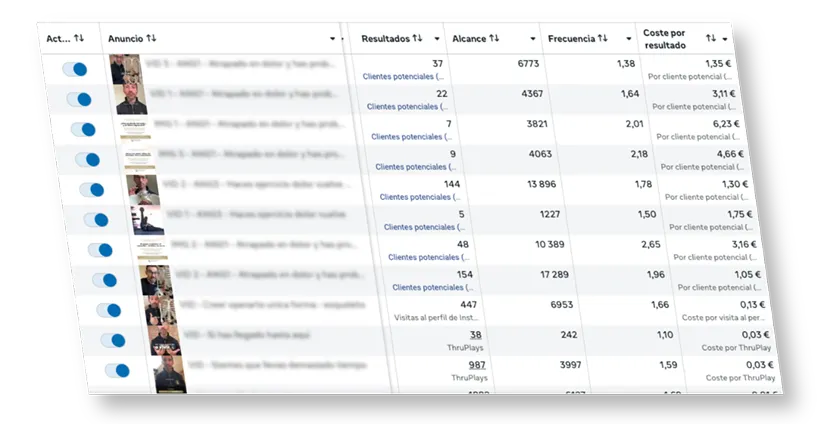840x424 pixels.
Task: Toggle the ad with 987 ThruPlays
Action: pos(117,370)
